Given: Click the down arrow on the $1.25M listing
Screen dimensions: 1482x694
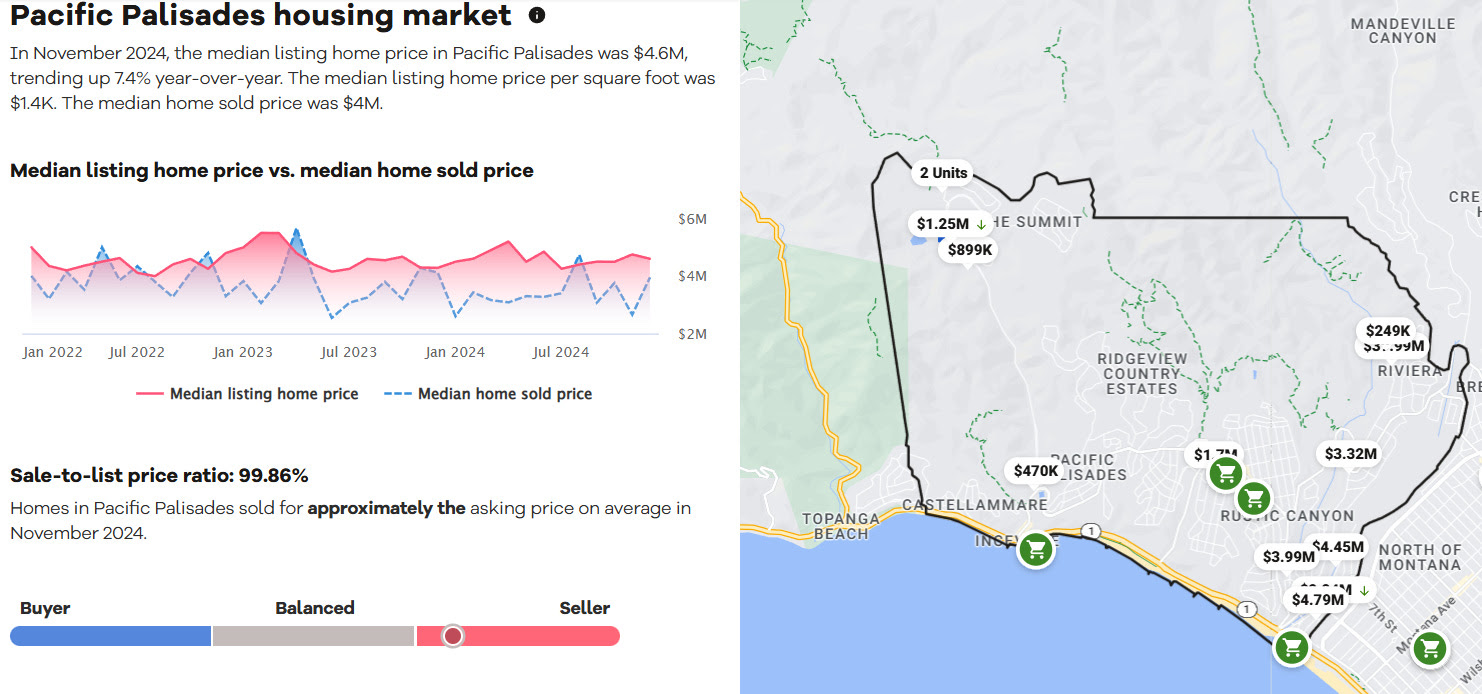Looking at the screenshot, I should (981, 224).
